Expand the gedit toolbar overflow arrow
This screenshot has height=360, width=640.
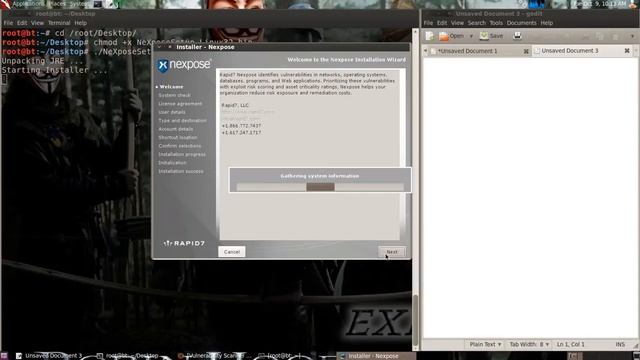pos(632,36)
